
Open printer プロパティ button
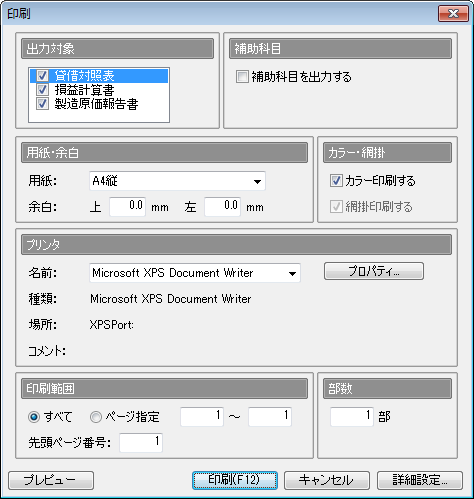point(374,271)
